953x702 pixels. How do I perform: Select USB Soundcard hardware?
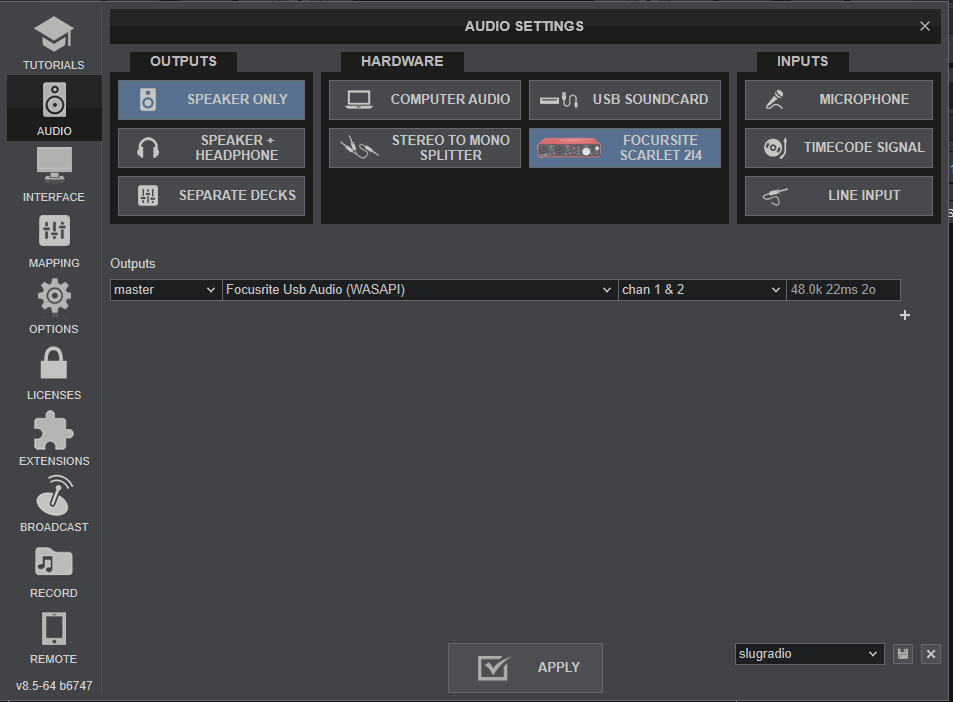625,100
